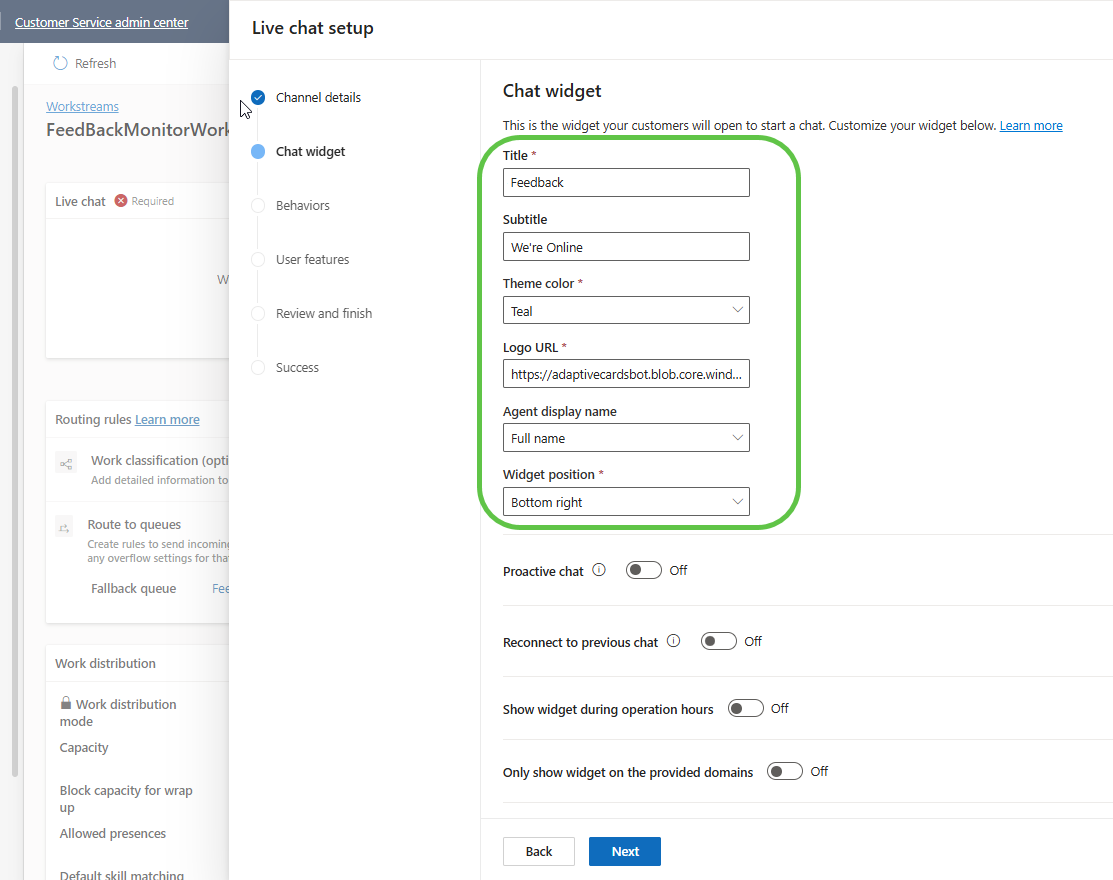Click the Live chat Required error icon
Viewport: 1113px width, 880px height.
(x=121, y=201)
